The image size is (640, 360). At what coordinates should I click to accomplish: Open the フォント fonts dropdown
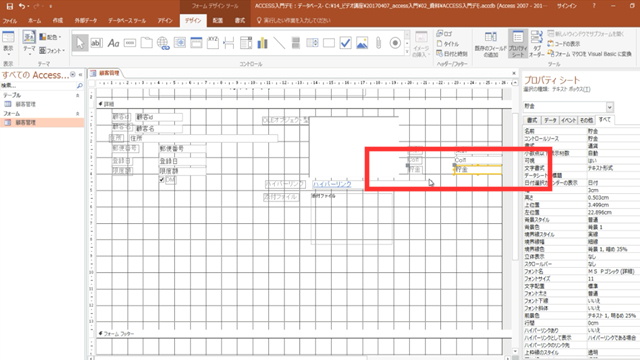point(52,51)
